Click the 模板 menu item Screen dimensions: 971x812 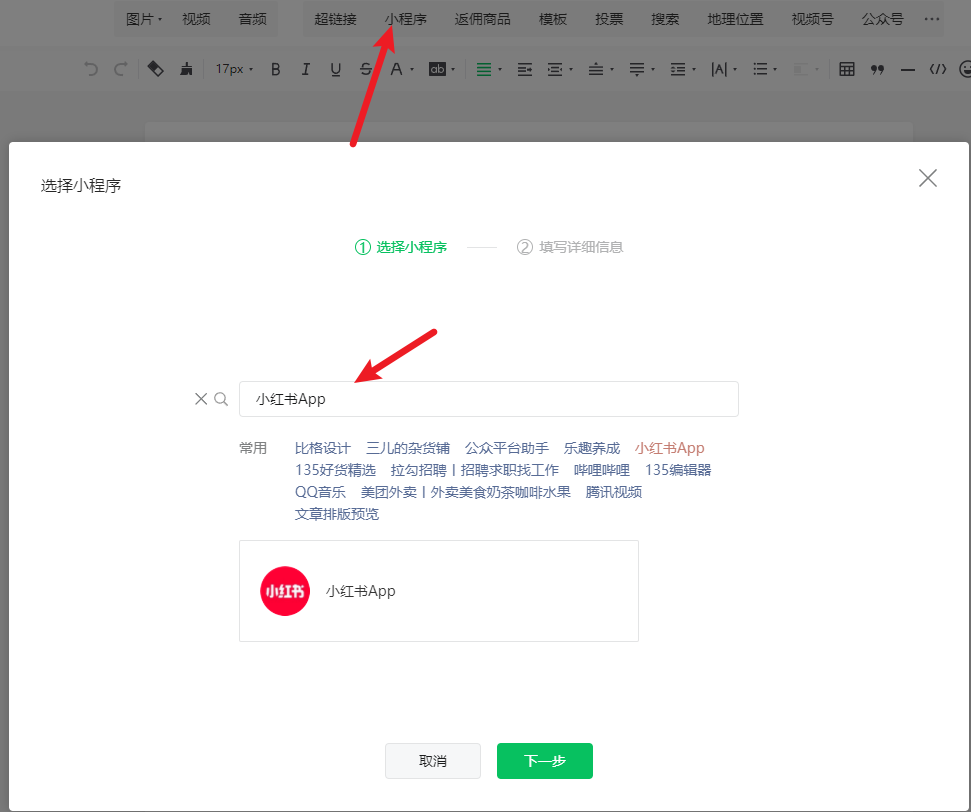[553, 19]
